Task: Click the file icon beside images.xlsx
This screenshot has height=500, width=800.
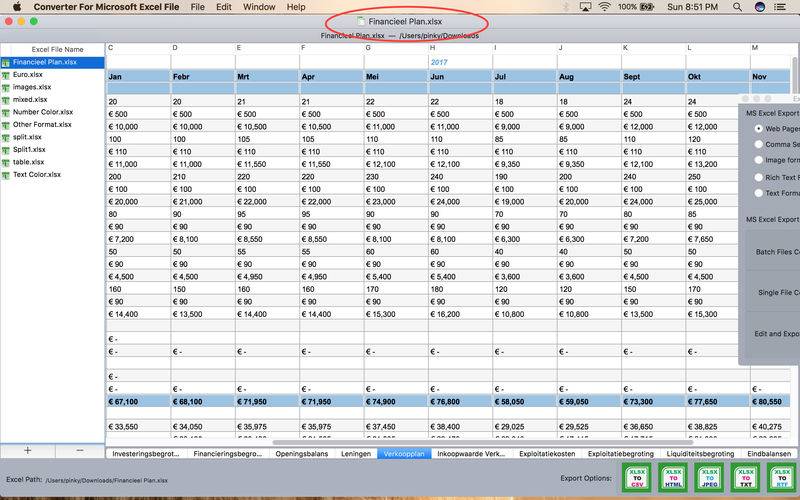Action: point(6,88)
